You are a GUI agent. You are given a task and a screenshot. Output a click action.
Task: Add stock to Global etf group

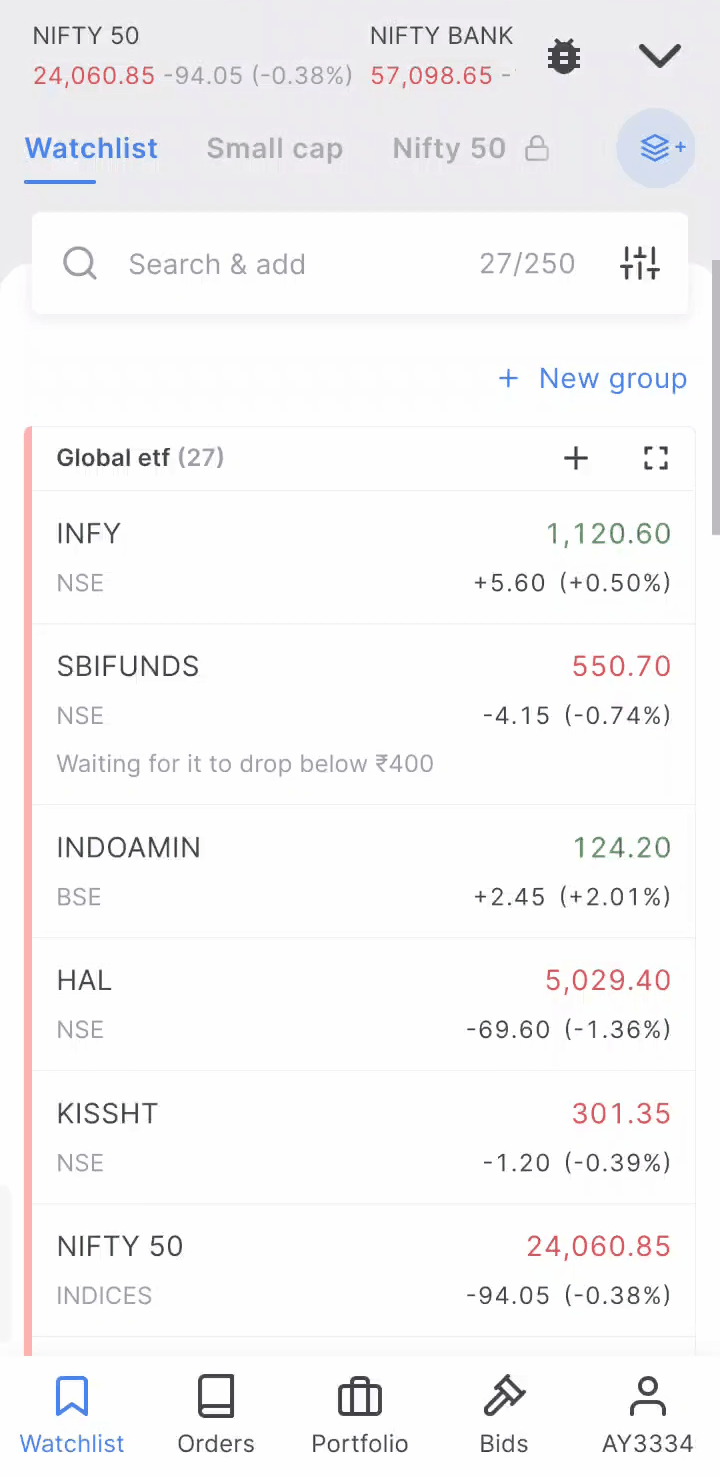(576, 458)
